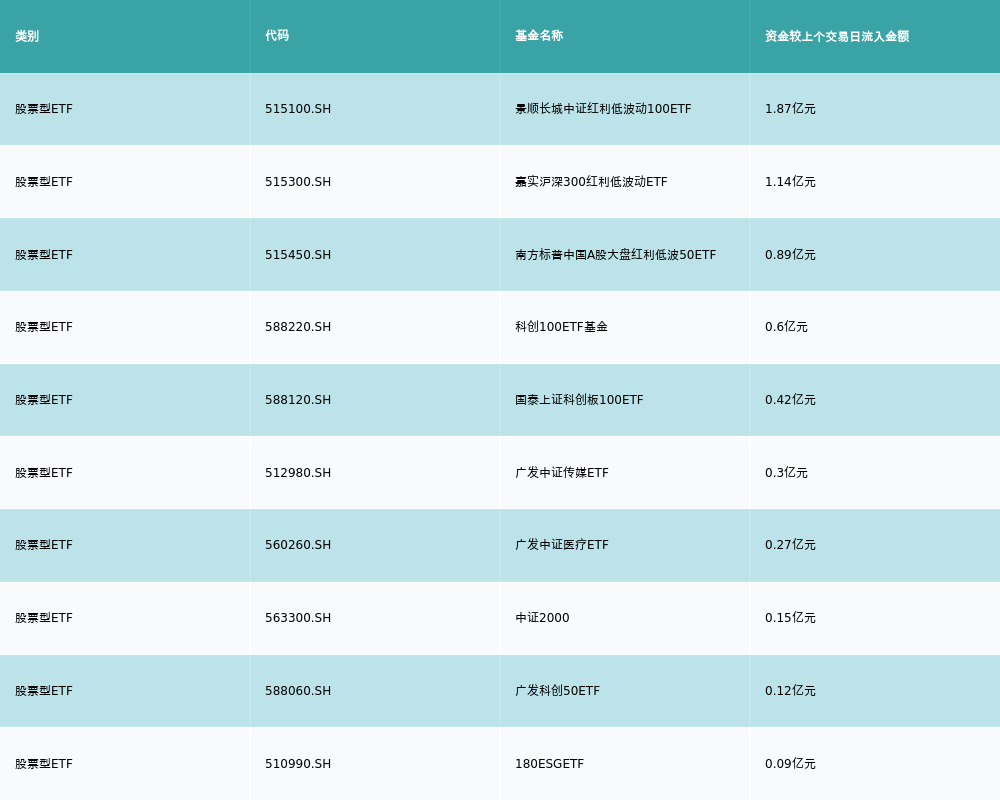Click 股票型ETF in the 510990.SH row

pos(44,764)
